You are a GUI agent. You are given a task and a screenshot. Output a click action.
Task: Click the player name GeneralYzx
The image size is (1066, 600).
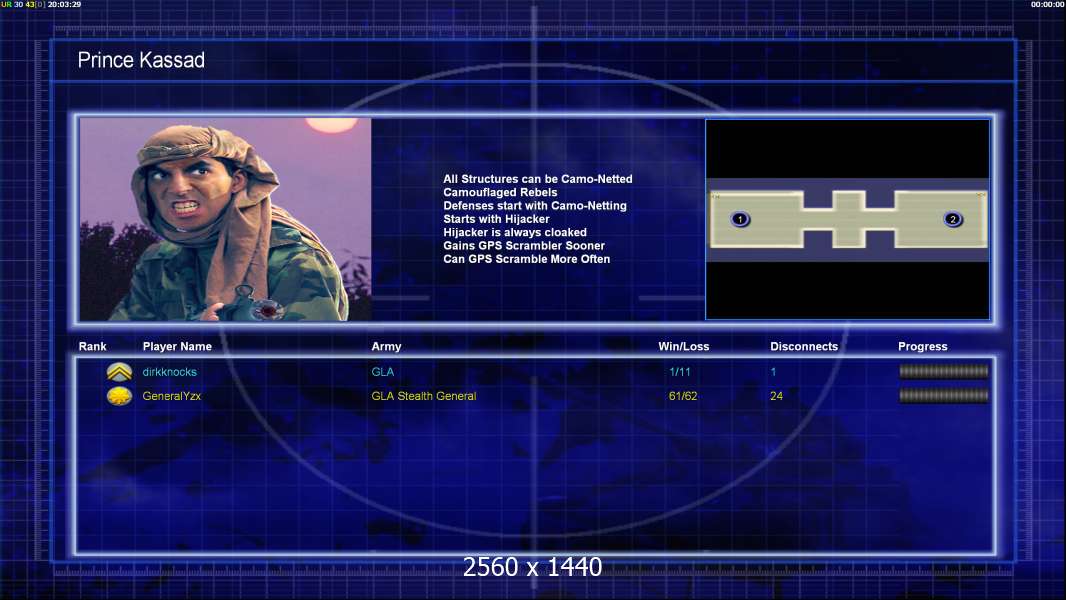click(x=171, y=396)
